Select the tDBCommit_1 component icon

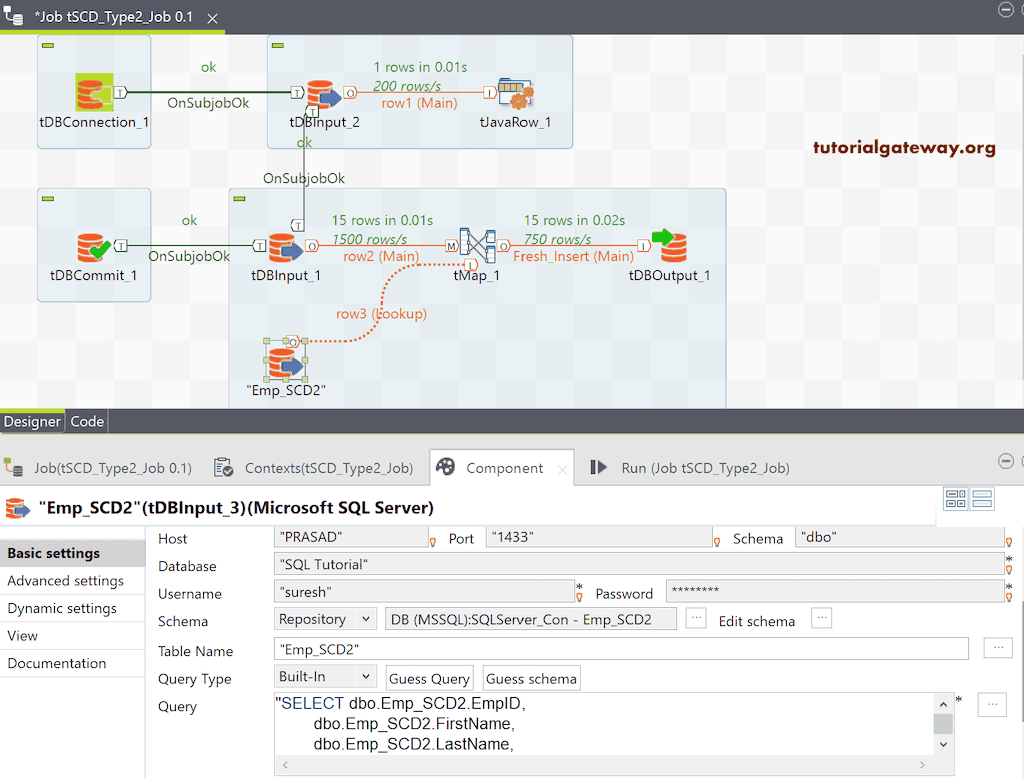[93, 244]
